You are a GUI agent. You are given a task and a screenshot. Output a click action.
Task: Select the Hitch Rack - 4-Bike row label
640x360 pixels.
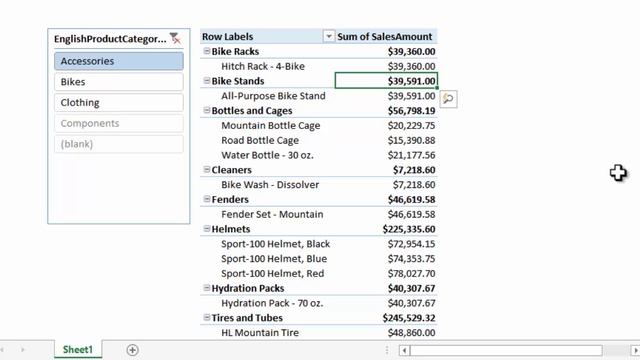[x=263, y=66]
